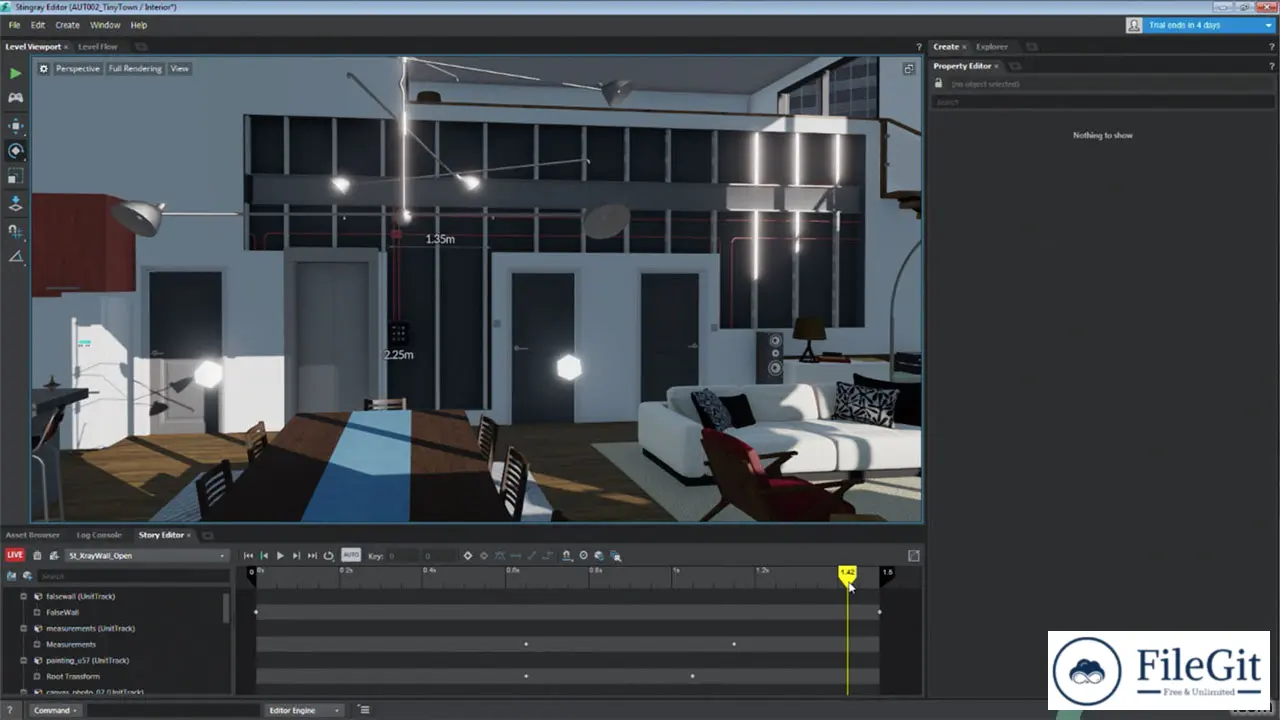Click the clipboard icon next to LIVE

37,556
